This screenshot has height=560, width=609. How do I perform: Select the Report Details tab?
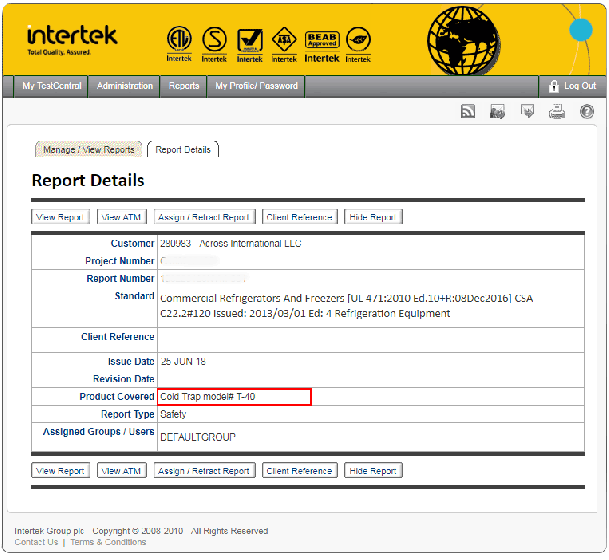pyautogui.click(x=183, y=150)
